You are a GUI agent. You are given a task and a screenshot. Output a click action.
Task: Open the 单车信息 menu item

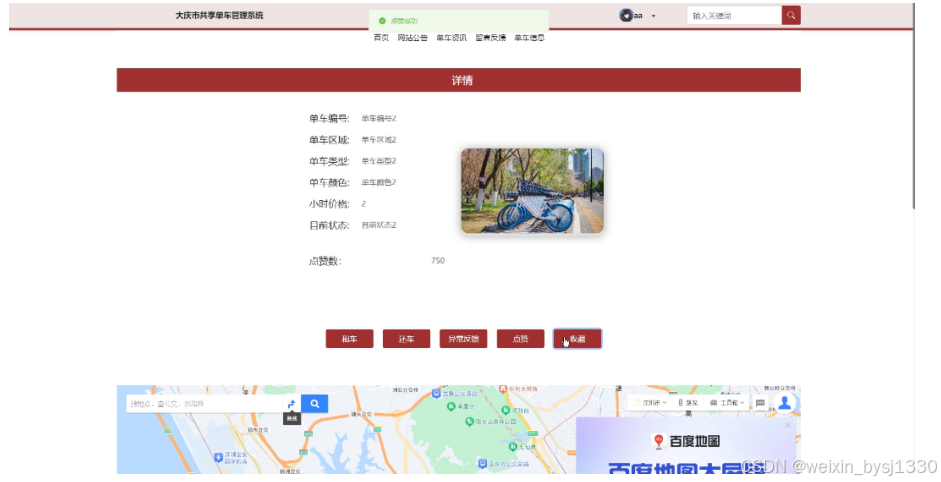coord(529,38)
